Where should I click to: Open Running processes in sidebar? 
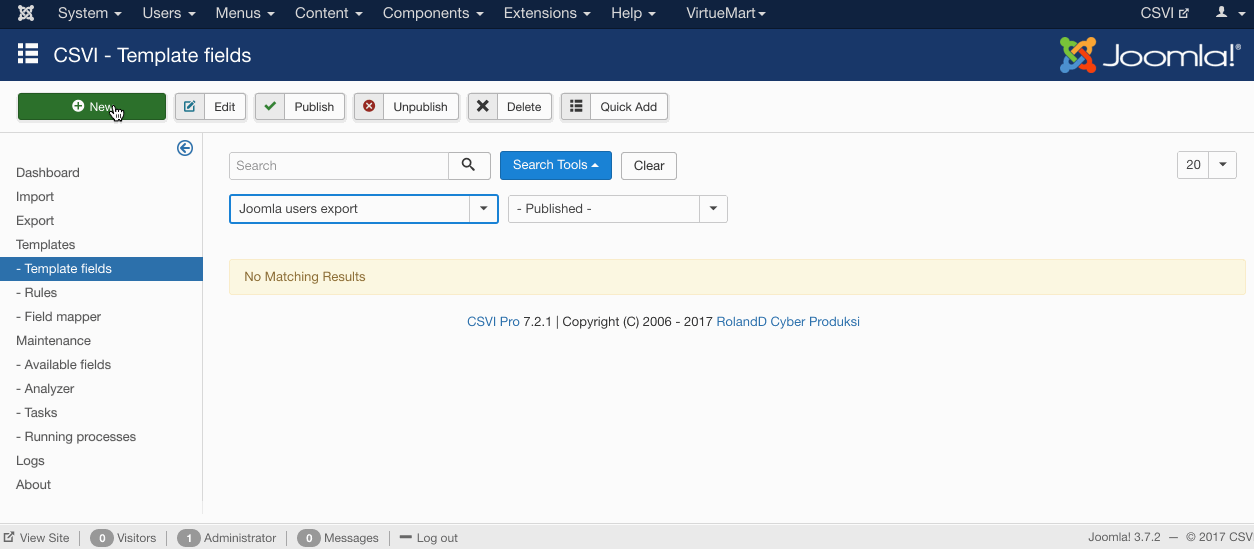76,437
